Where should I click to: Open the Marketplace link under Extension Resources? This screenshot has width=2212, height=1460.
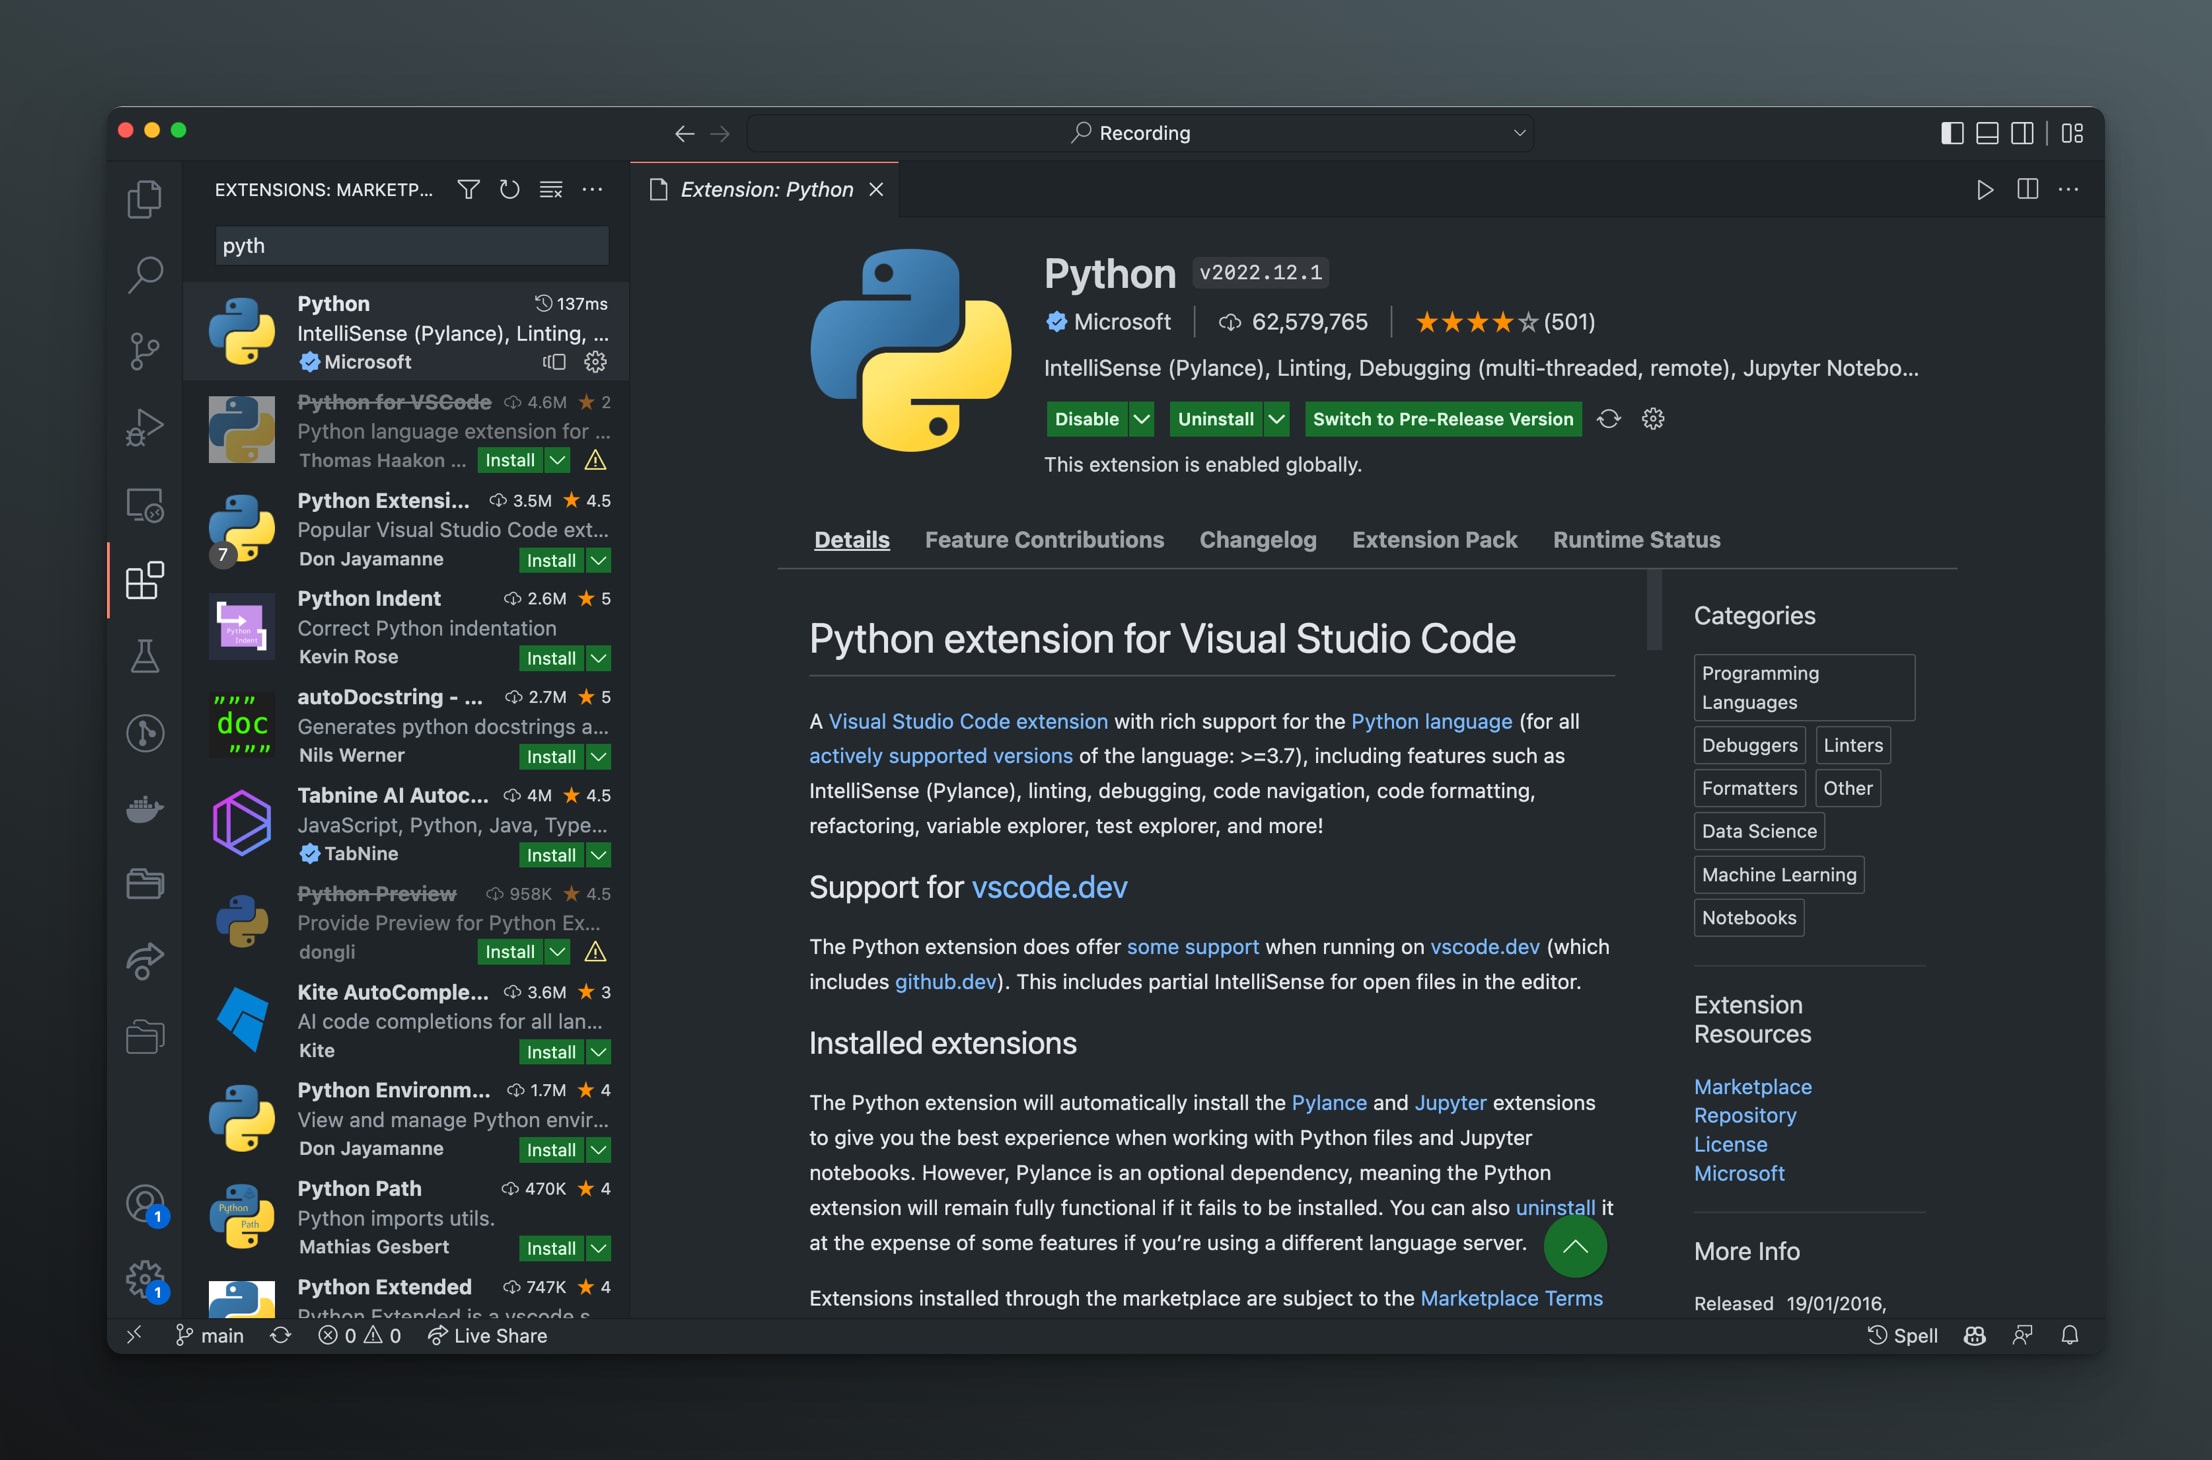coord(1751,1084)
